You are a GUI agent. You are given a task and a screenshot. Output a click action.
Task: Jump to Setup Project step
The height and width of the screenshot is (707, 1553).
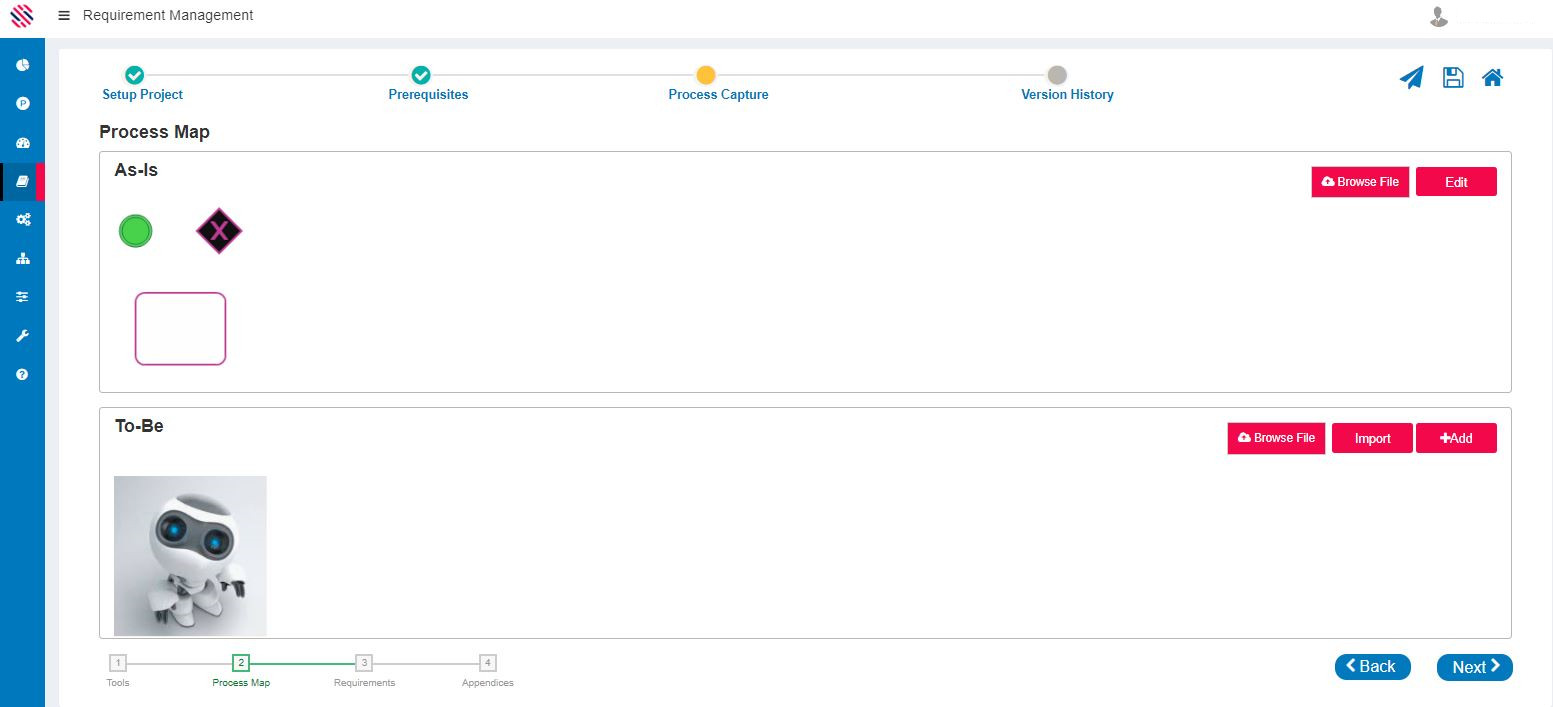135,75
